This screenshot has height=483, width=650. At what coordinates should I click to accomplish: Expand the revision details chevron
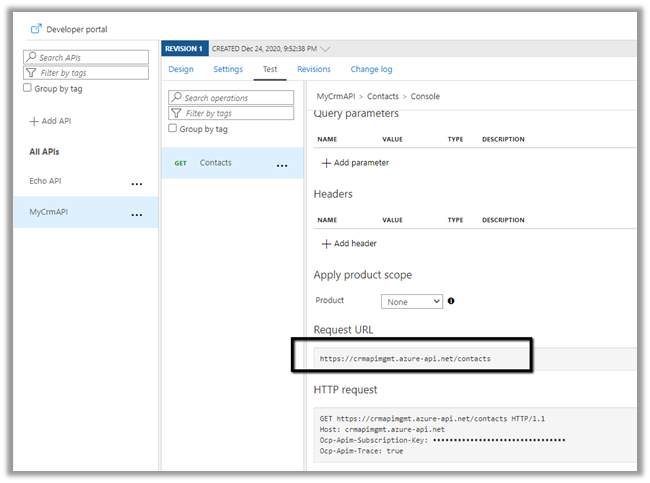[325, 48]
